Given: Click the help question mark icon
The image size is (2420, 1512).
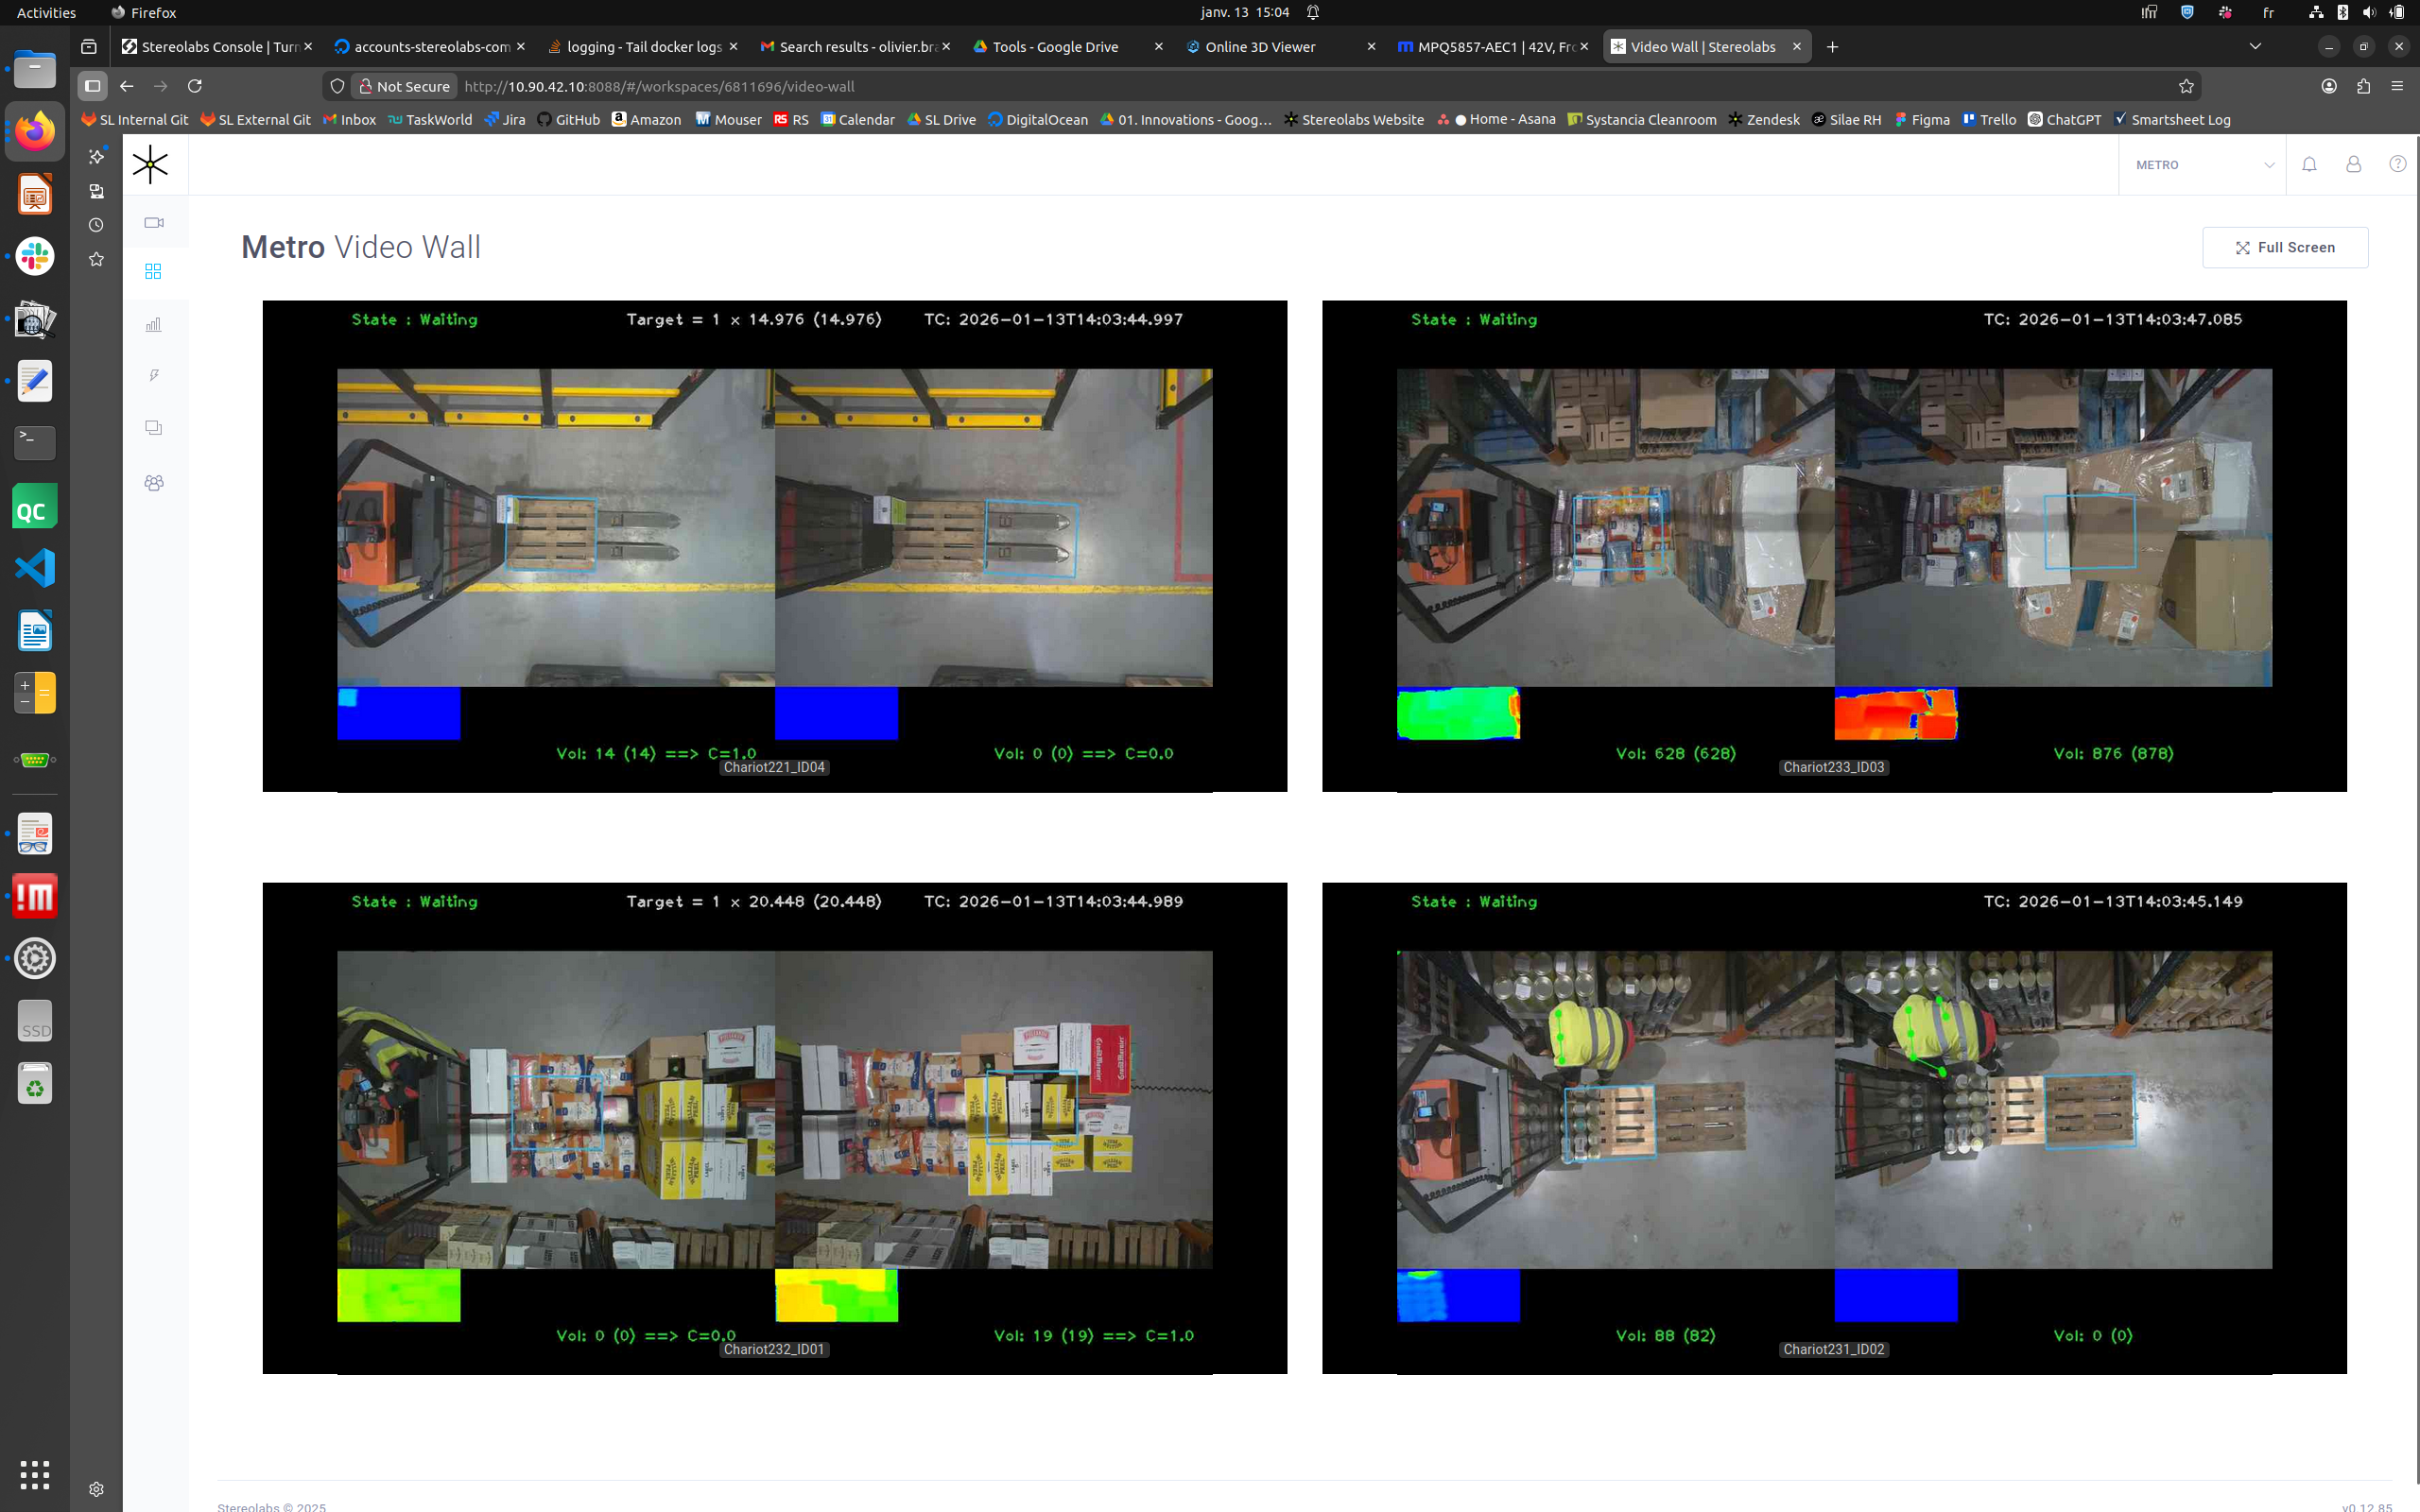Looking at the screenshot, I should 2397,165.
